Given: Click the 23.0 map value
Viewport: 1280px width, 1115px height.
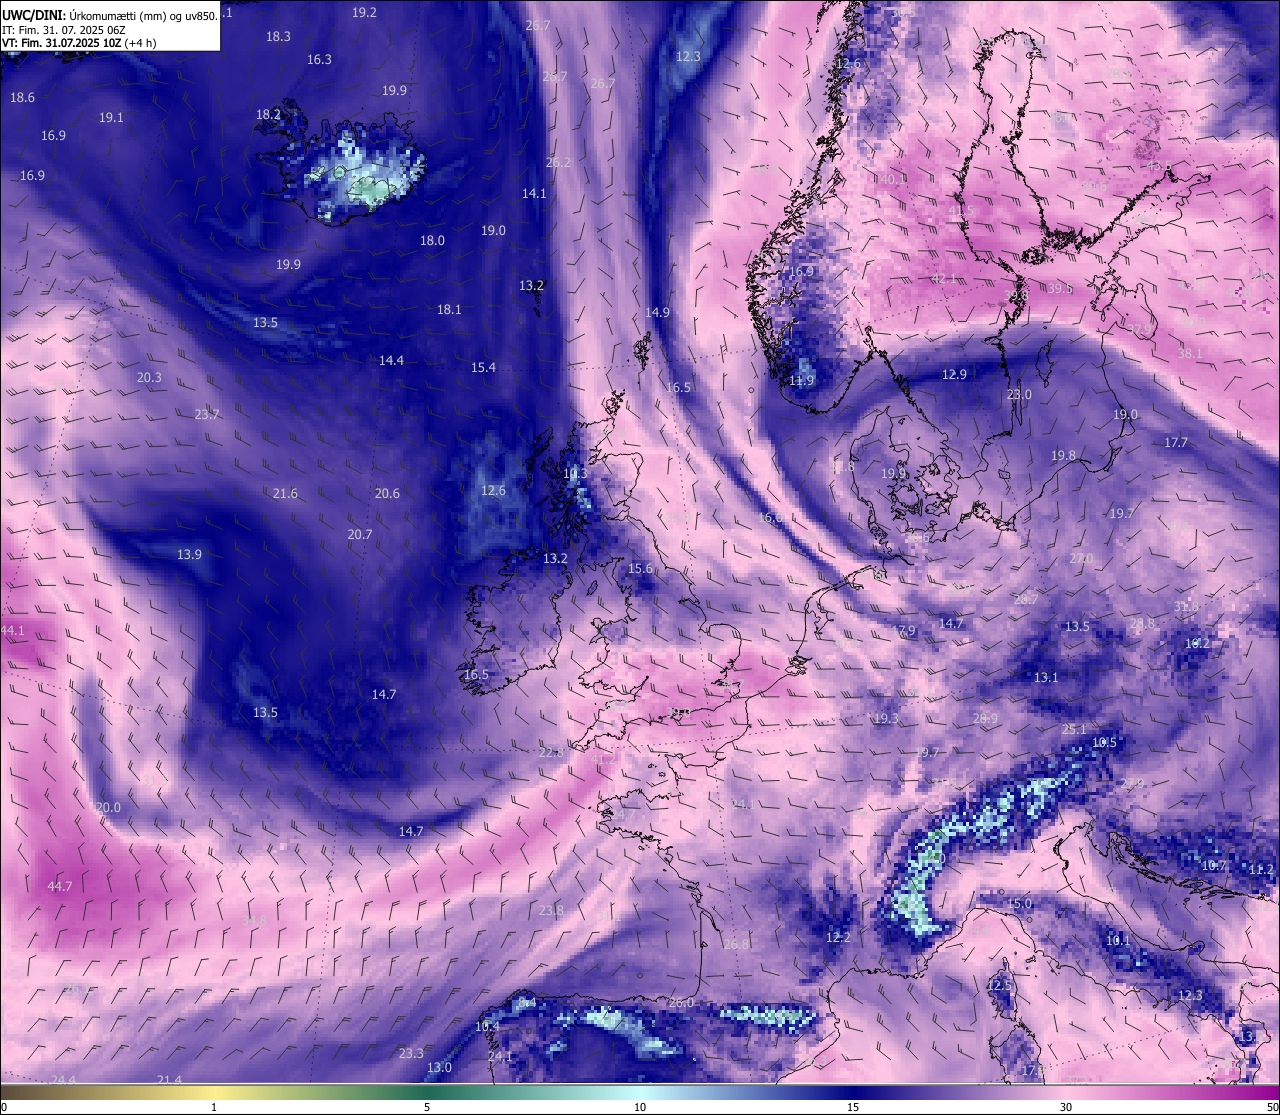Looking at the screenshot, I should pyautogui.click(x=1019, y=394).
